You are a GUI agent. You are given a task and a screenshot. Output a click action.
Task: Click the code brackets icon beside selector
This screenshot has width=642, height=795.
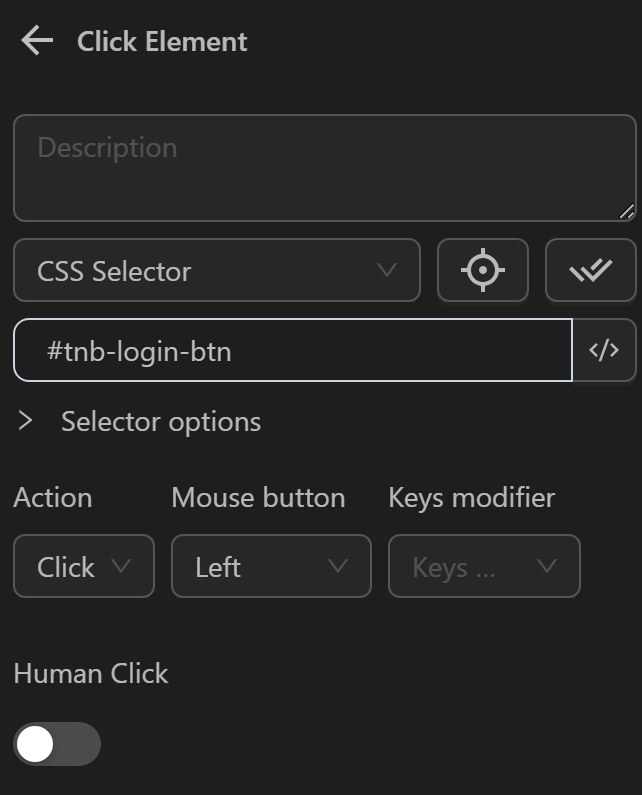604,350
